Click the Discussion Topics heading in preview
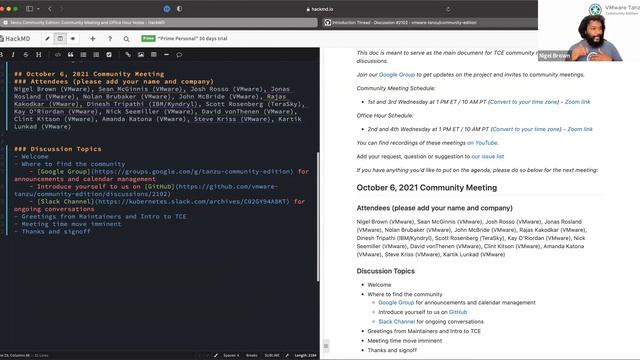 (385, 271)
